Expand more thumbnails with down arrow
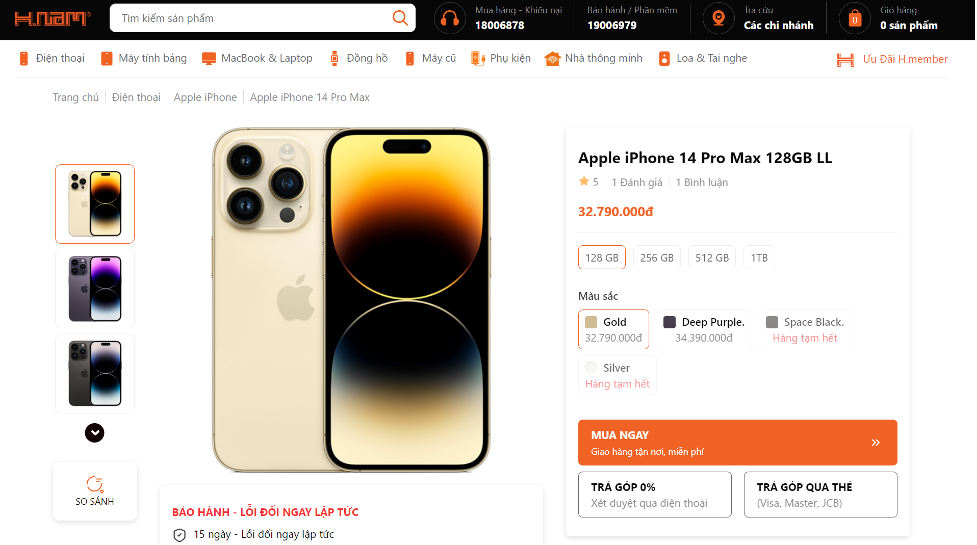This screenshot has width=977, height=545. (95, 433)
